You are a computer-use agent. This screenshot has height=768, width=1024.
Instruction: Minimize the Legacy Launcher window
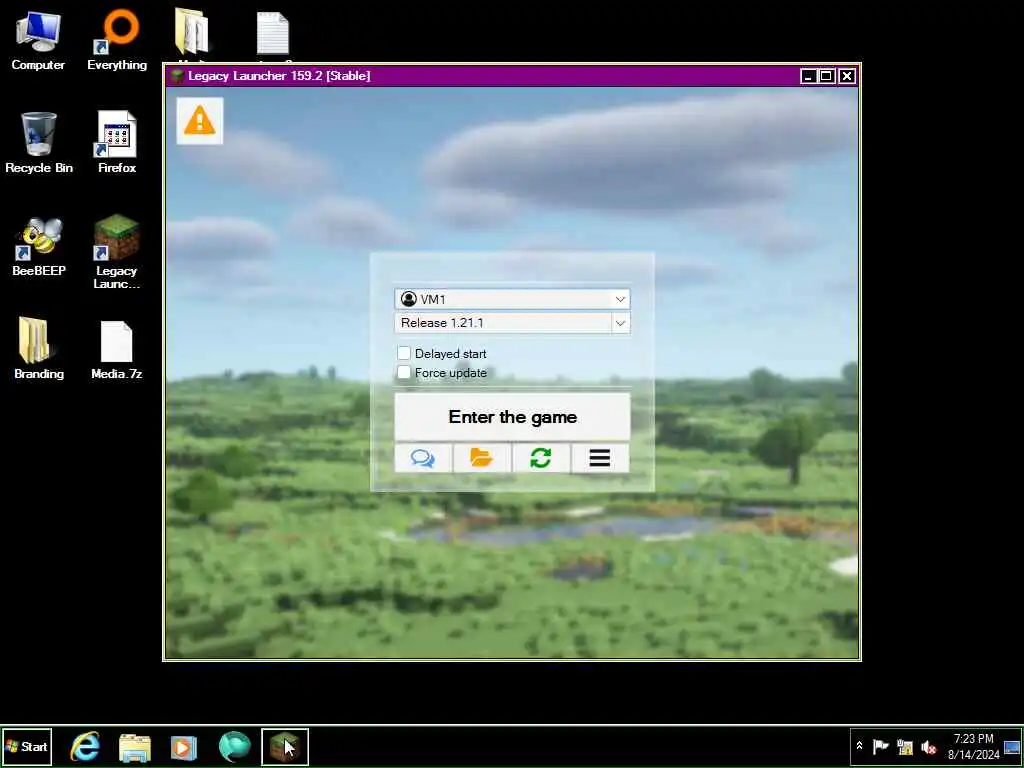pyautogui.click(x=808, y=76)
